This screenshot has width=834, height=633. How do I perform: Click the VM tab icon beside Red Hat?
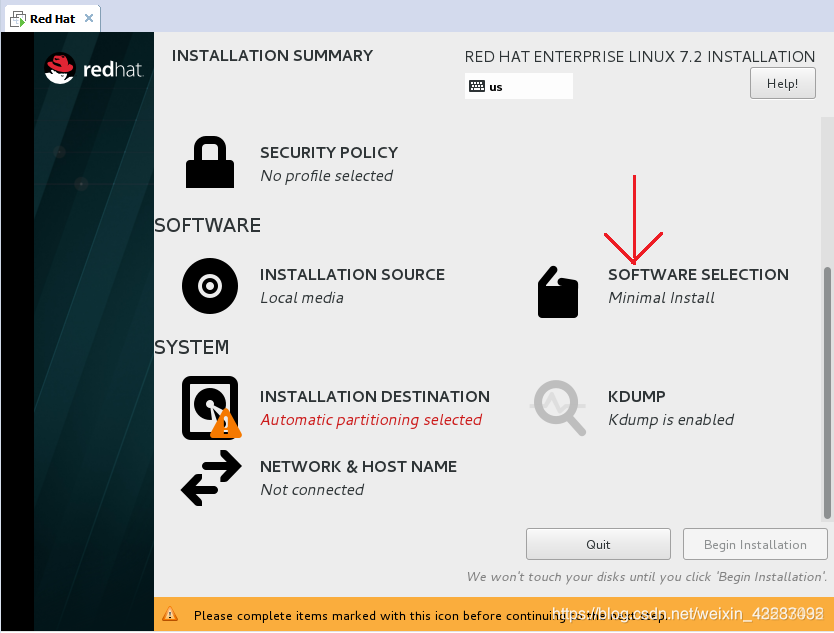pos(18,19)
